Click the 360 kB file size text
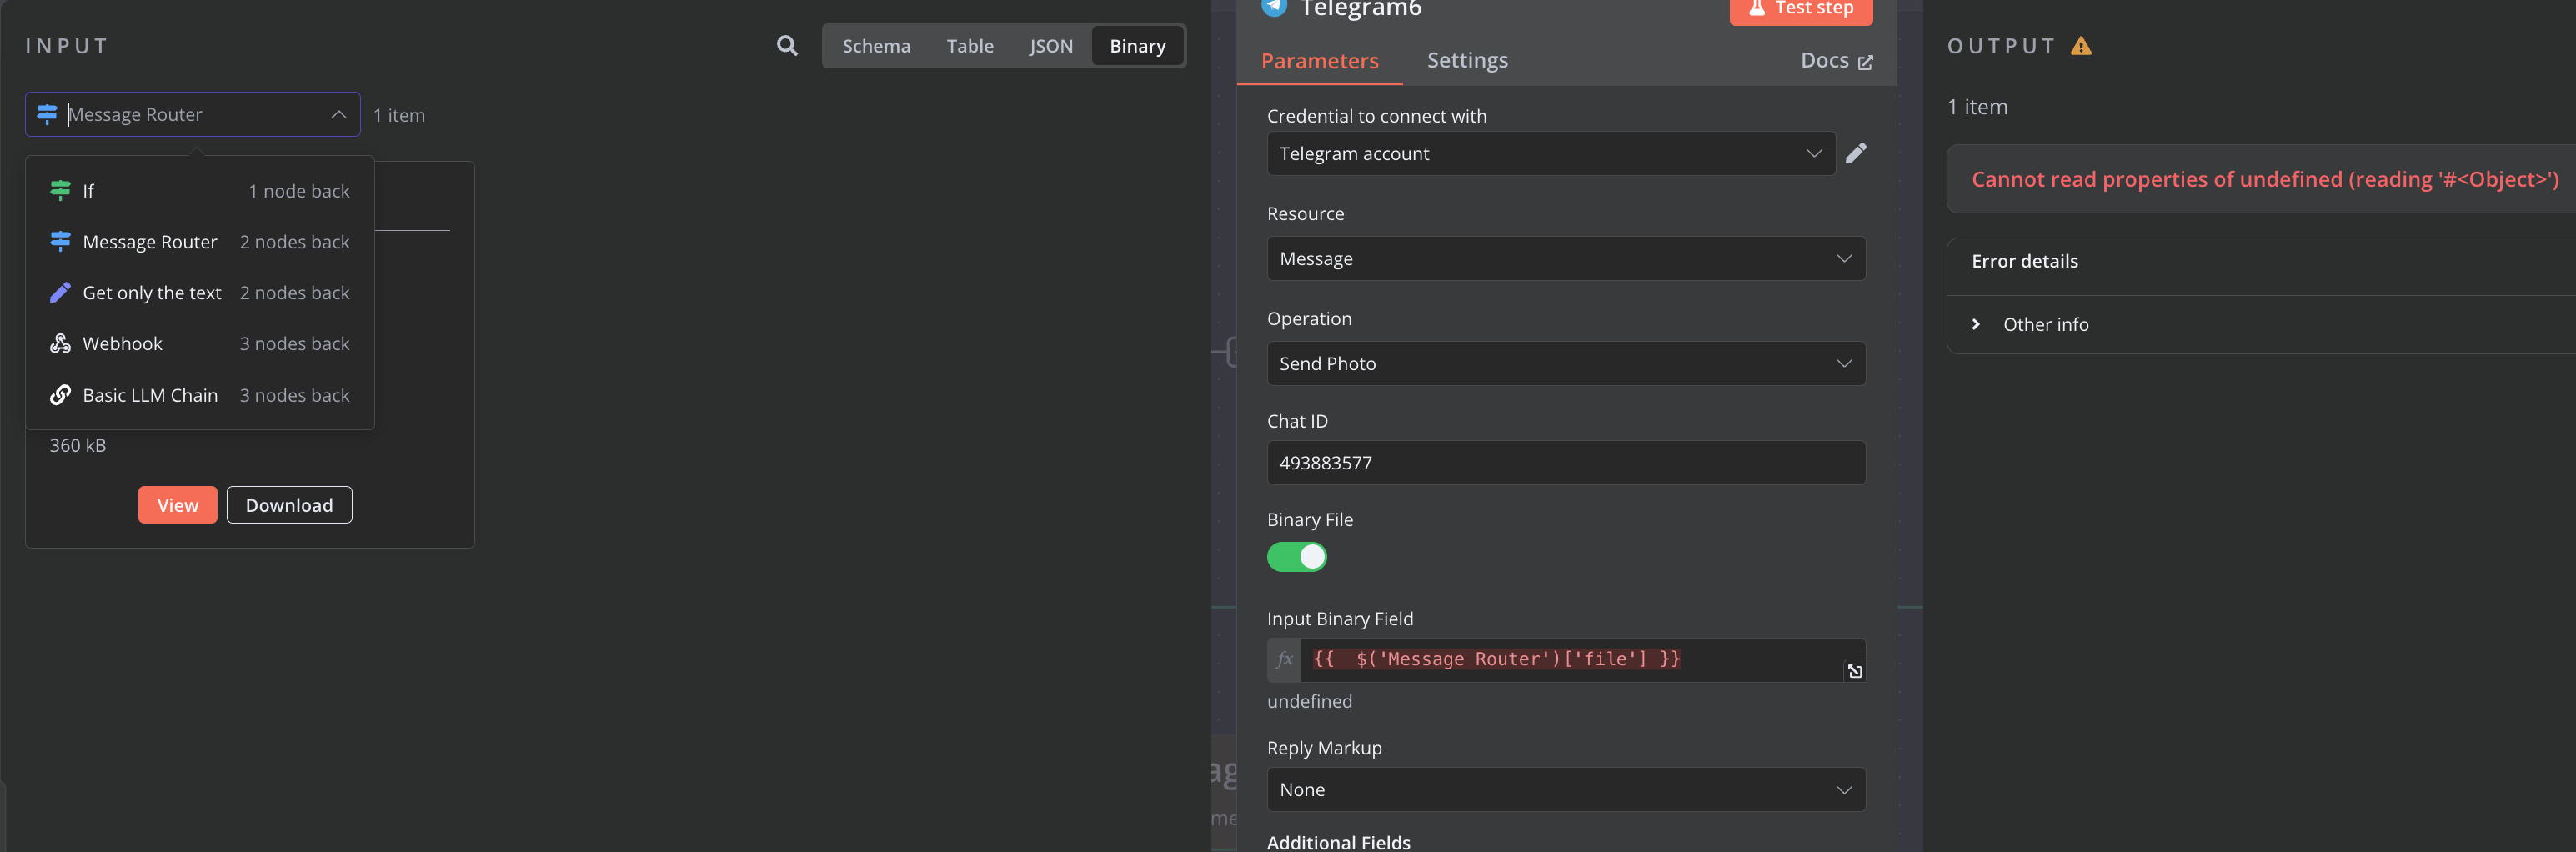Image resolution: width=2576 pixels, height=852 pixels. pos(78,446)
